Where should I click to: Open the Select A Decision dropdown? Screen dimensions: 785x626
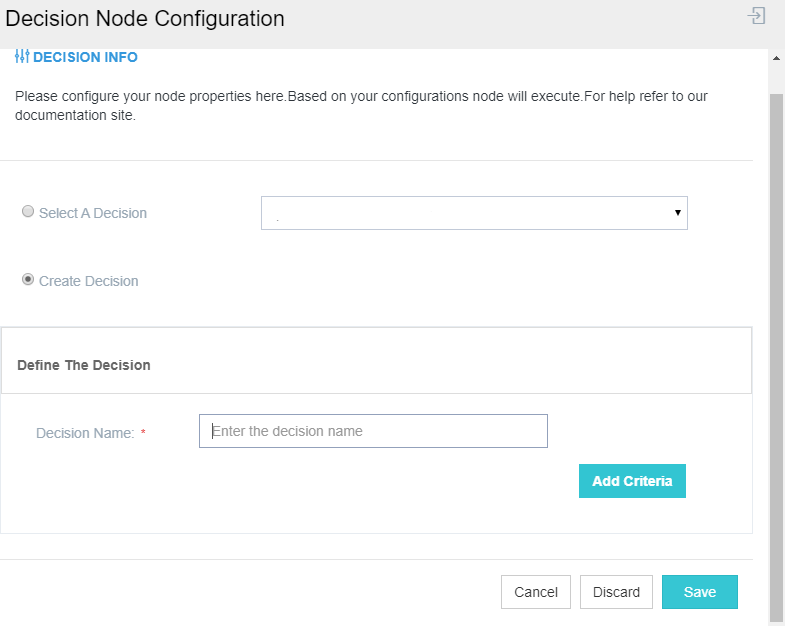(474, 213)
